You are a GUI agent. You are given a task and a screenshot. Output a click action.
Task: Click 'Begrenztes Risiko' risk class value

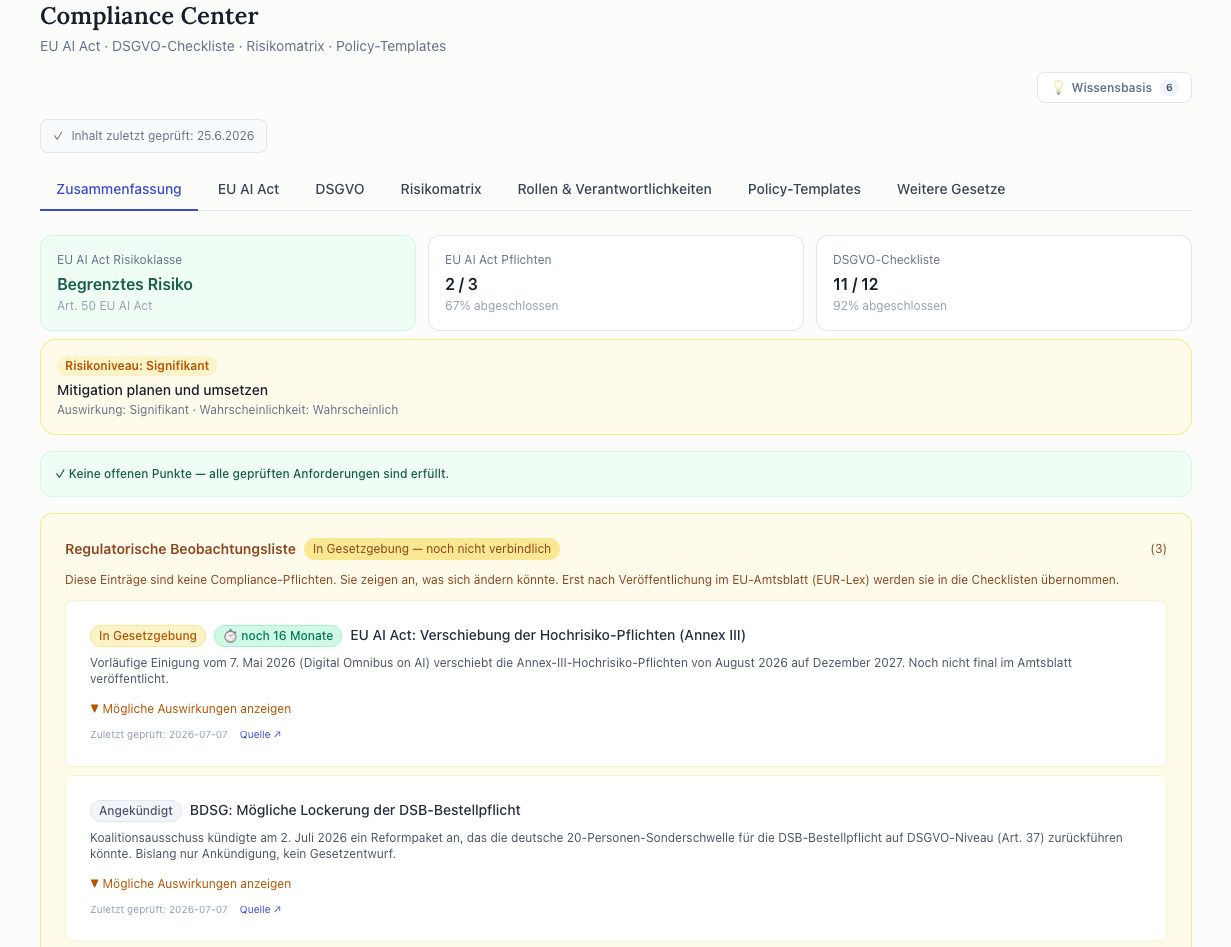(125, 284)
